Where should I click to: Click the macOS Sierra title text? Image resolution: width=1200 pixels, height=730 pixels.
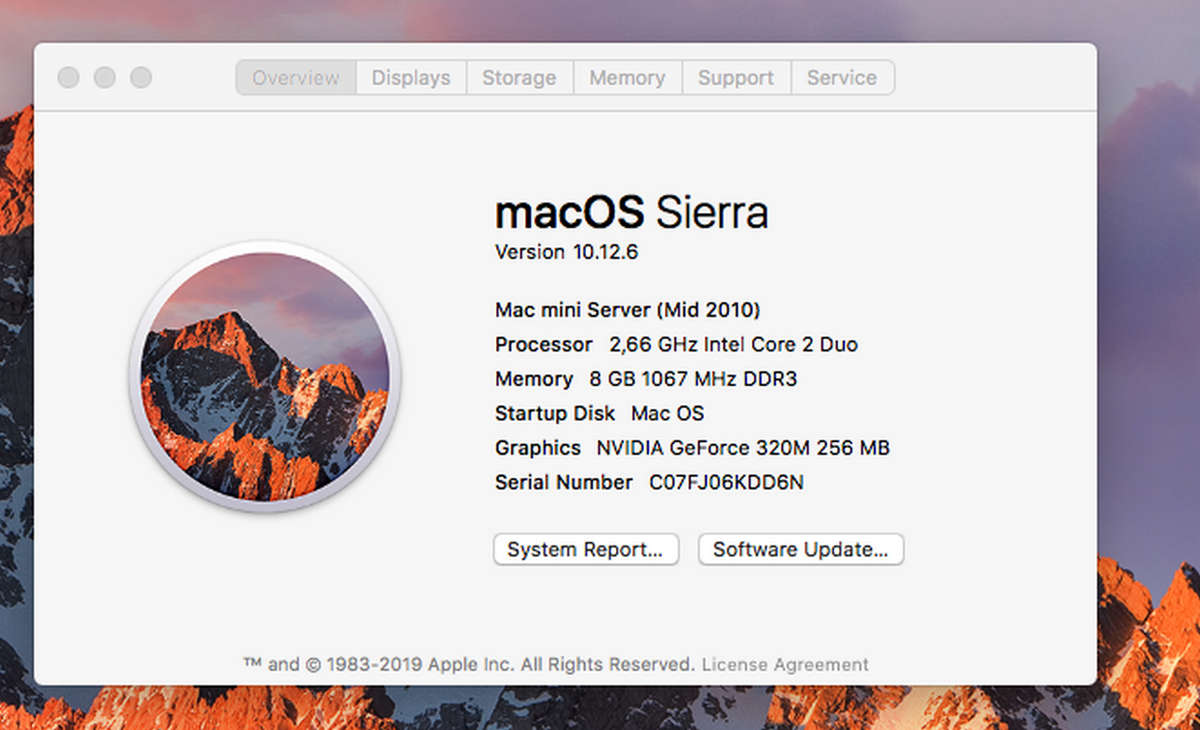pyautogui.click(x=631, y=211)
